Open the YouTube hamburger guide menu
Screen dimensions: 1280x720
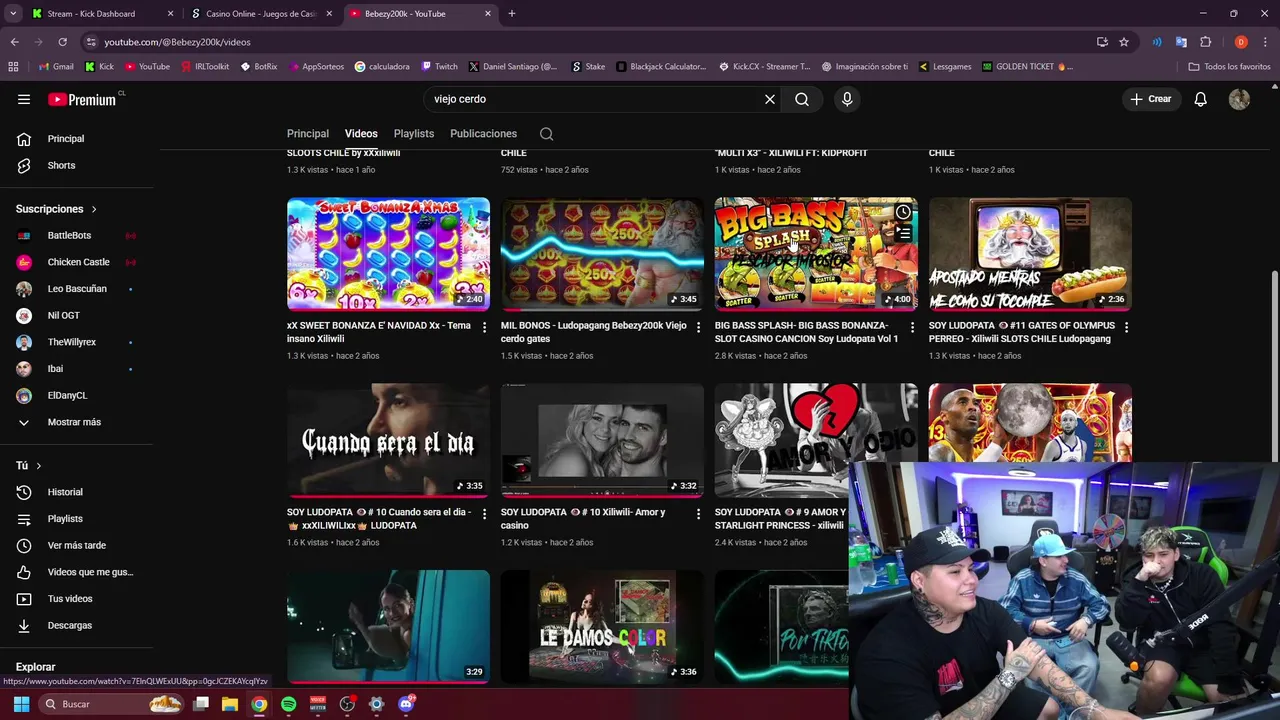coord(24,99)
